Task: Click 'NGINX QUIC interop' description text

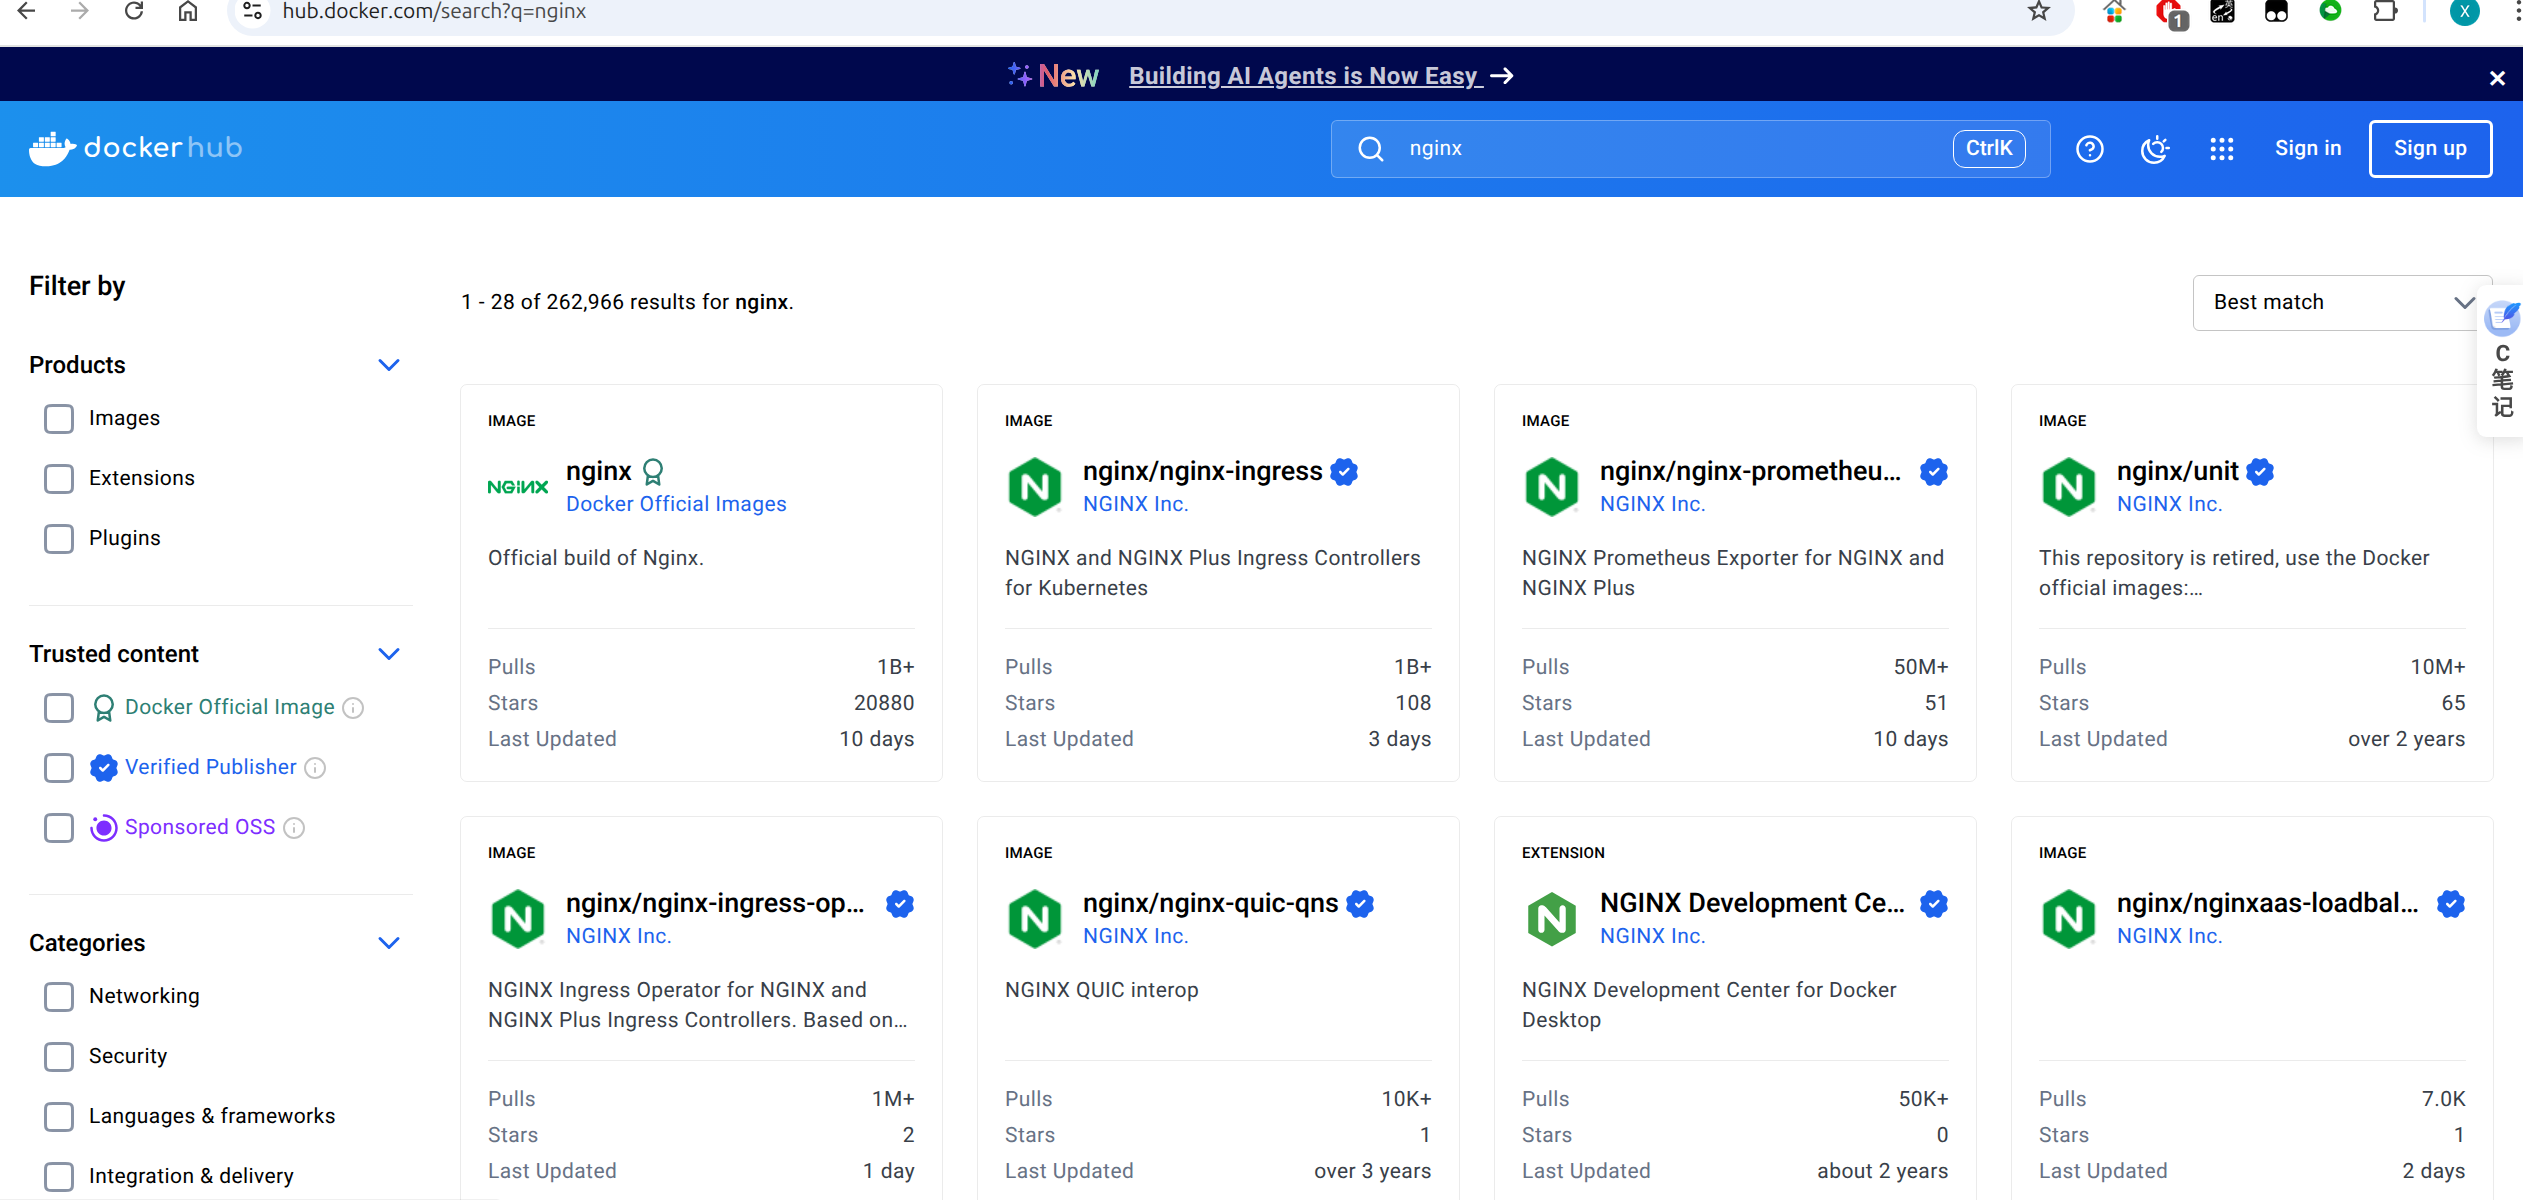Action: (1101, 990)
